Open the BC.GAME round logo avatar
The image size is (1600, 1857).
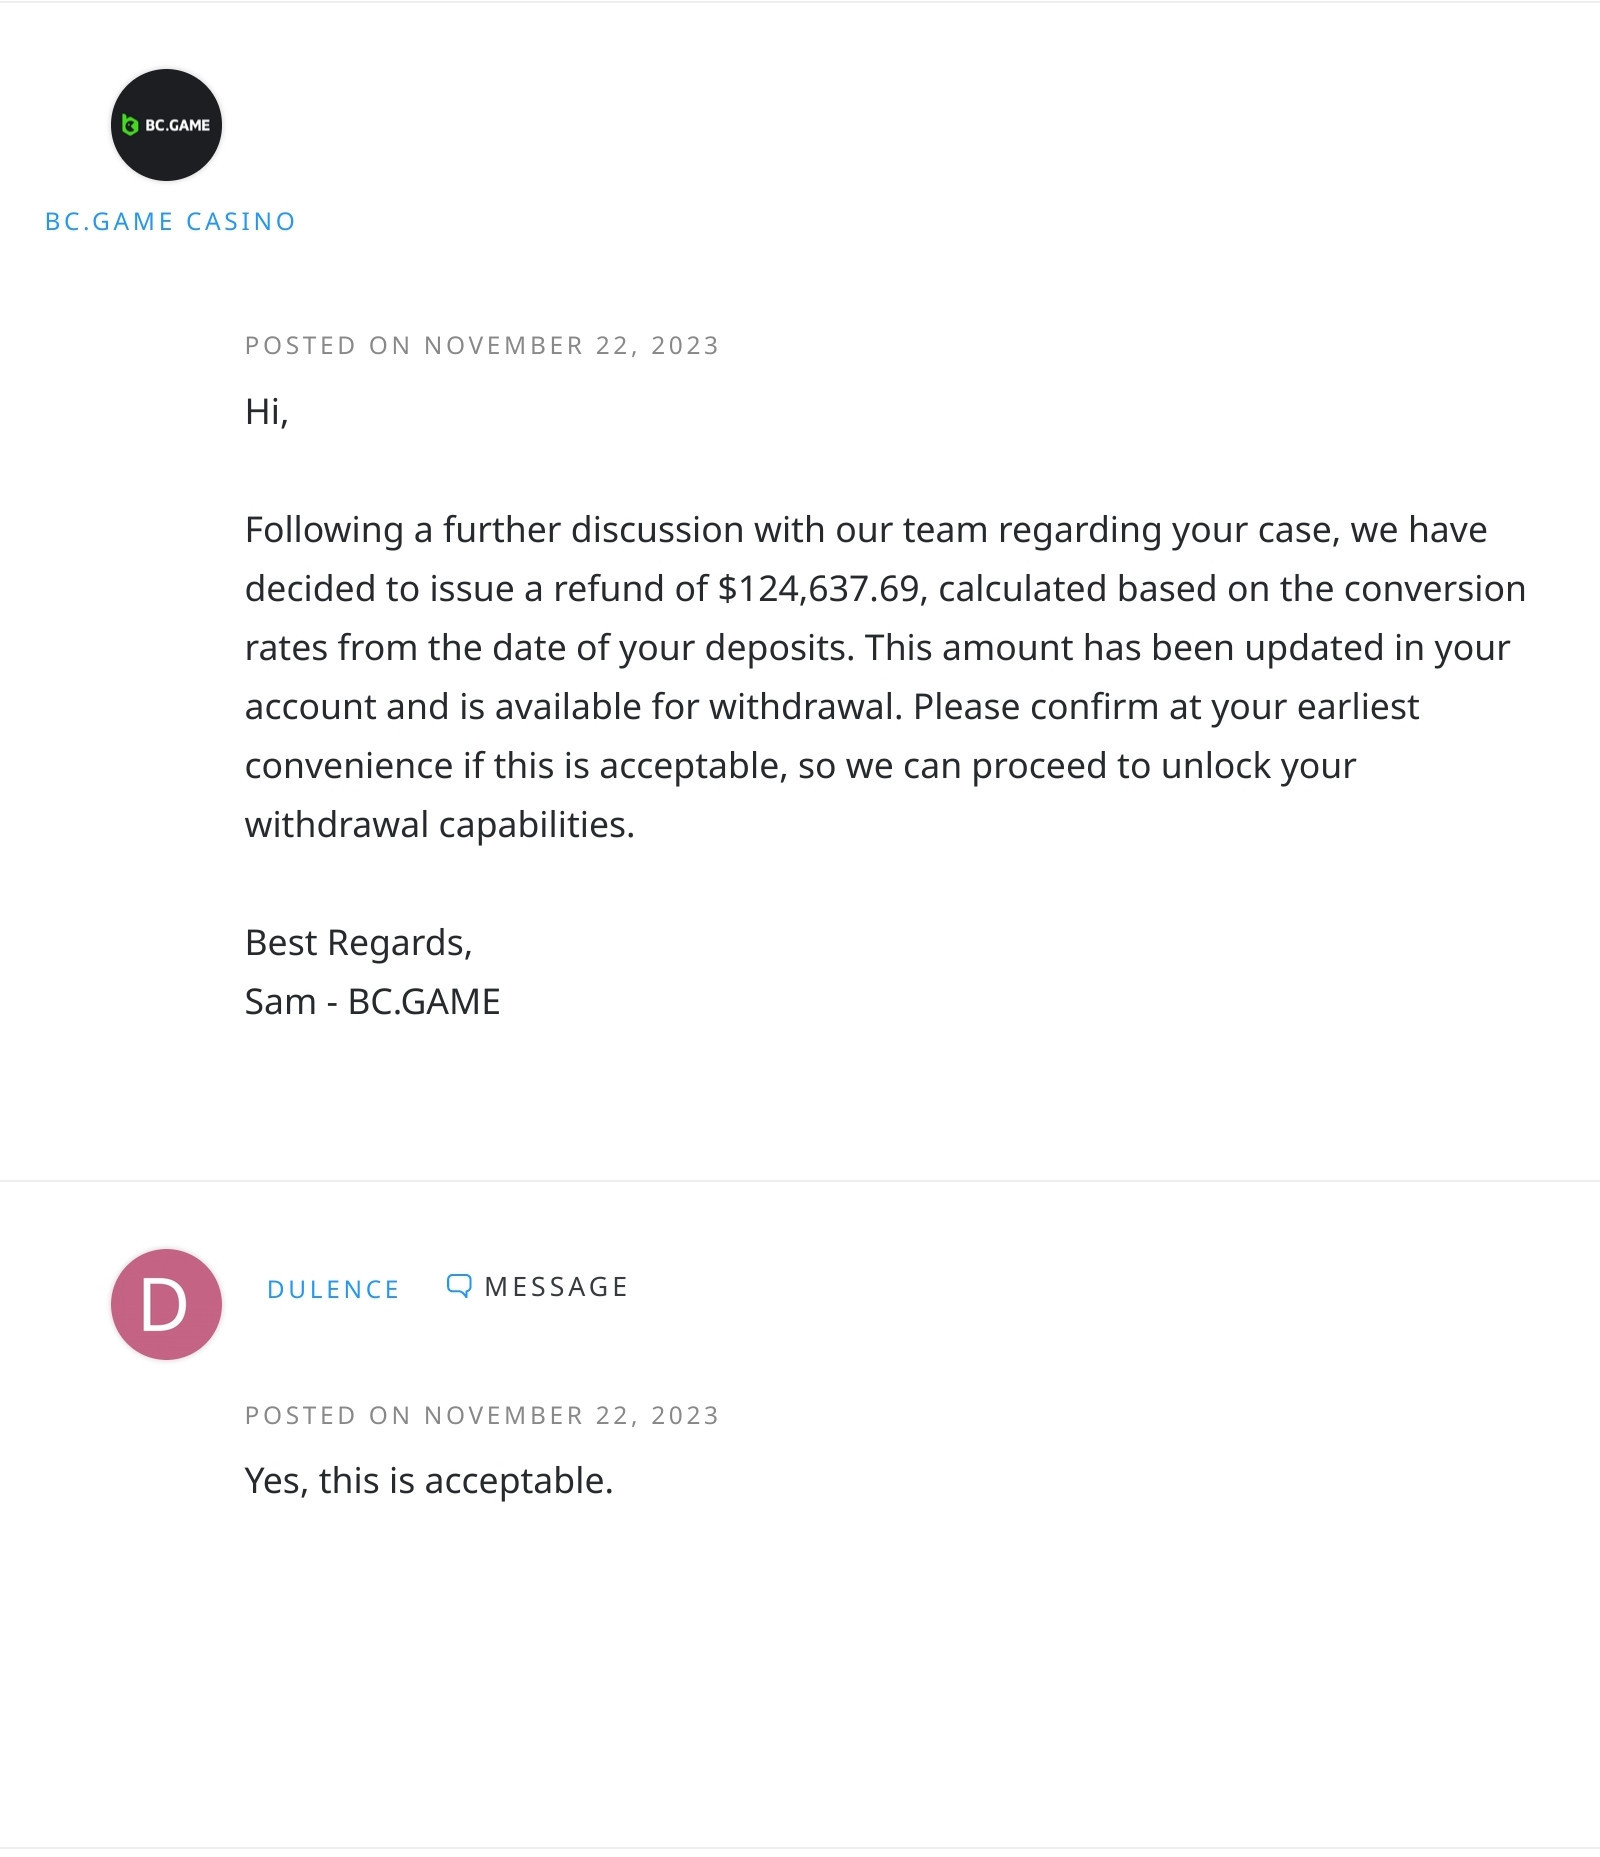(x=166, y=125)
